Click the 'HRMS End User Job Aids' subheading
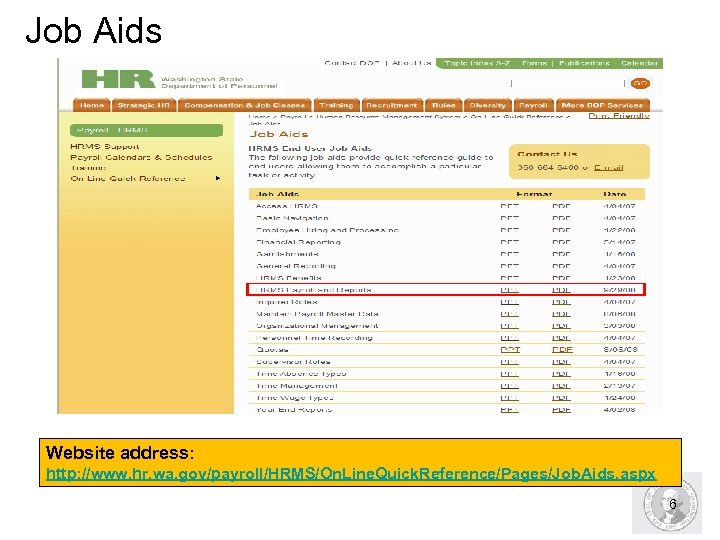Viewport: 720px width, 540px height. click(310, 148)
